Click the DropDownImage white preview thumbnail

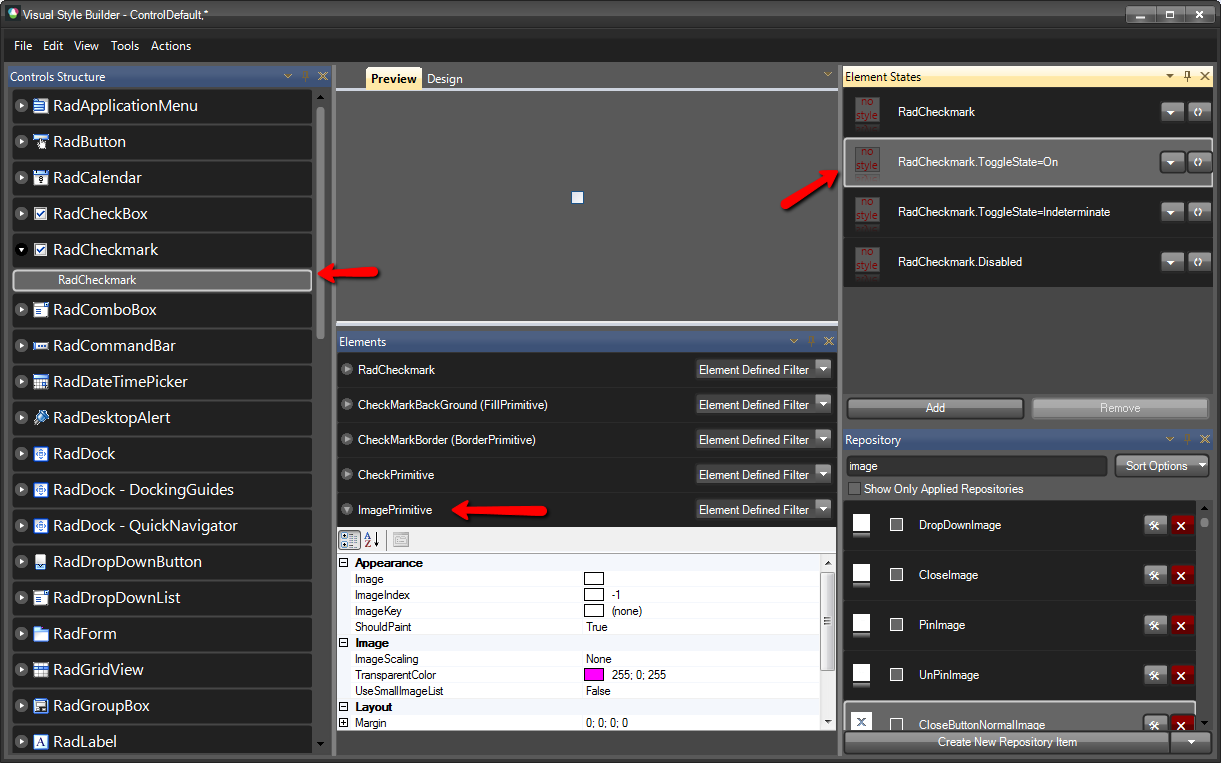point(861,524)
